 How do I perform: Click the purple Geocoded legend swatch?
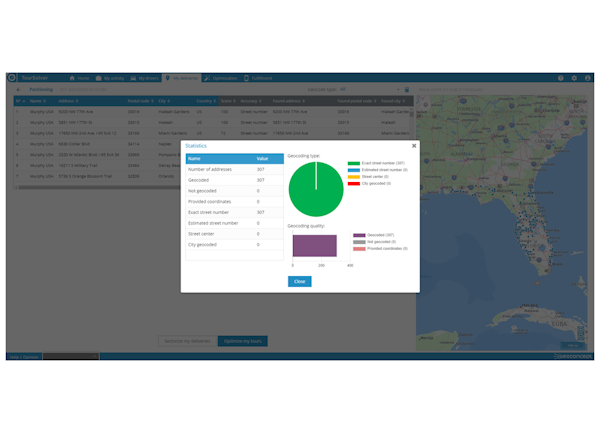[x=358, y=235]
